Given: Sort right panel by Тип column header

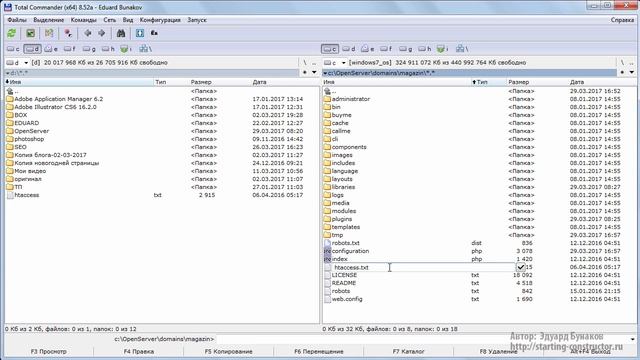Looking at the screenshot, I should [x=488, y=82].
